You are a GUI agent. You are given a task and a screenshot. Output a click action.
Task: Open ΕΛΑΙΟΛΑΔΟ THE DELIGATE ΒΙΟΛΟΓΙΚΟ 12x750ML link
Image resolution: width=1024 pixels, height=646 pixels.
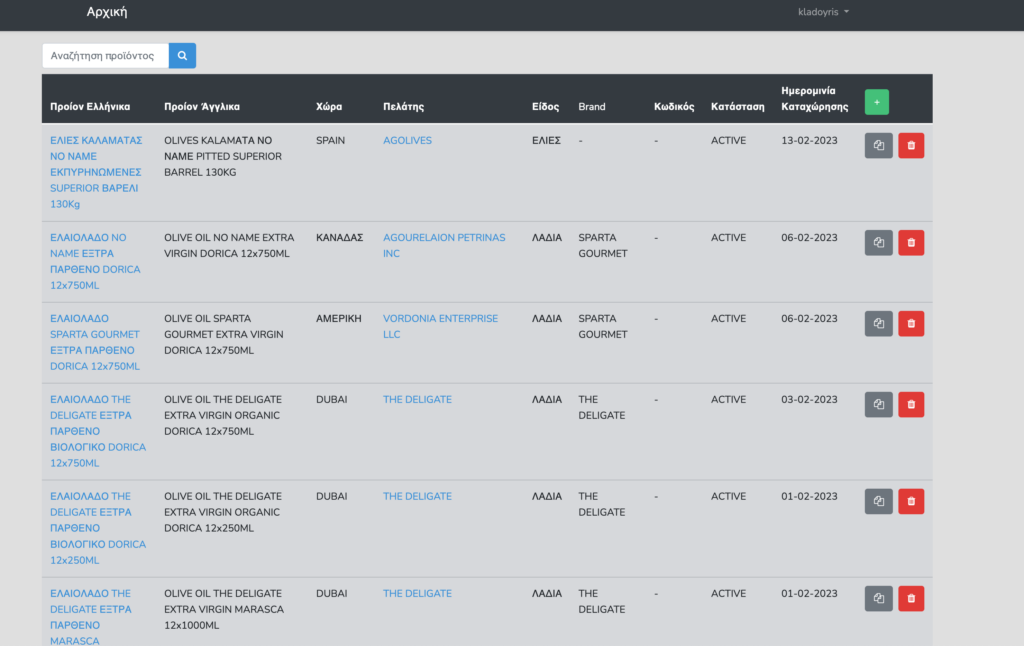pyautogui.click(x=98, y=431)
